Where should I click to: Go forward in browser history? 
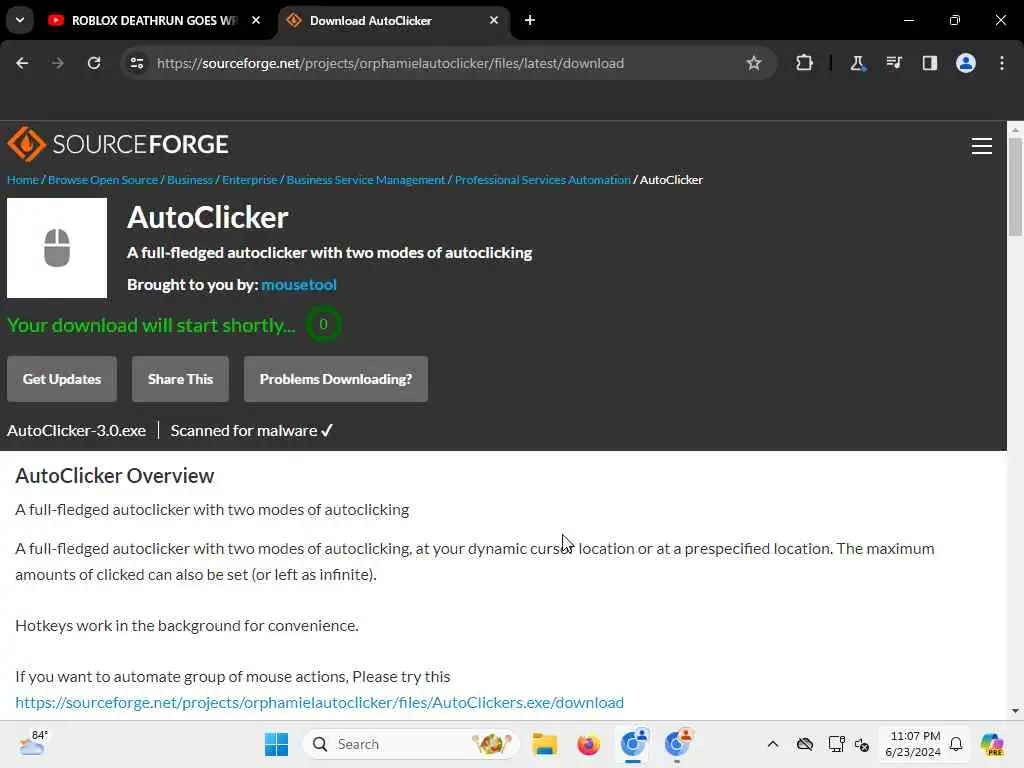pos(57,63)
